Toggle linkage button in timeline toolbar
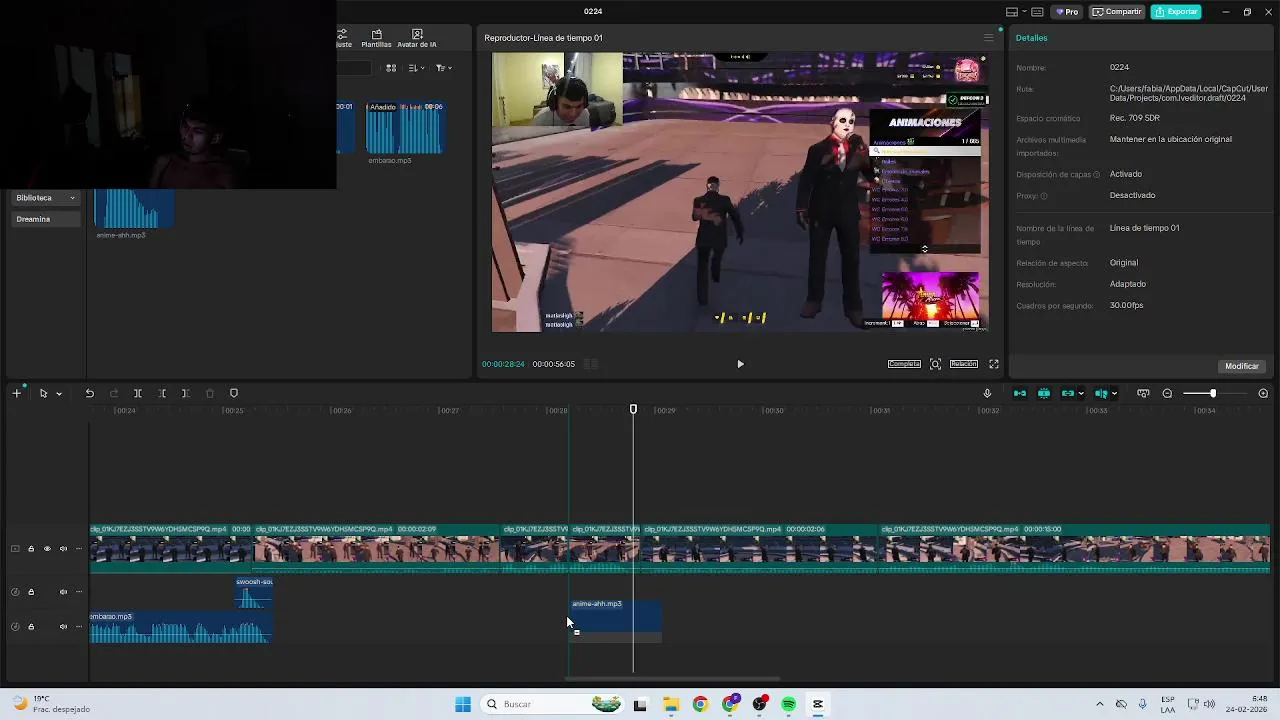The image size is (1280, 720). [1068, 393]
